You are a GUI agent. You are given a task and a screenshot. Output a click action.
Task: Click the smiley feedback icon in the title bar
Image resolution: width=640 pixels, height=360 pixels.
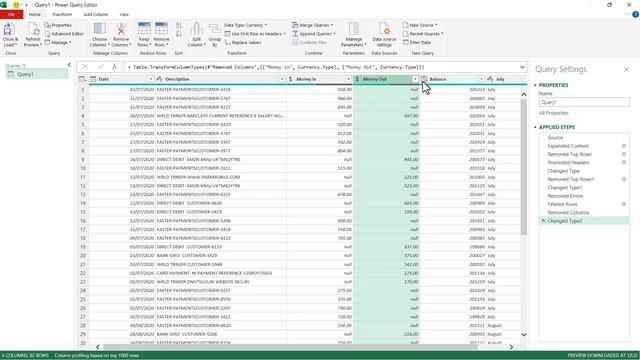[16, 5]
